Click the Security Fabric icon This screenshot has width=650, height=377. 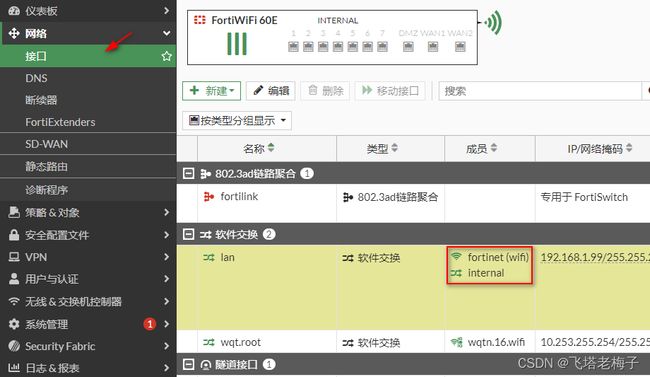14,346
